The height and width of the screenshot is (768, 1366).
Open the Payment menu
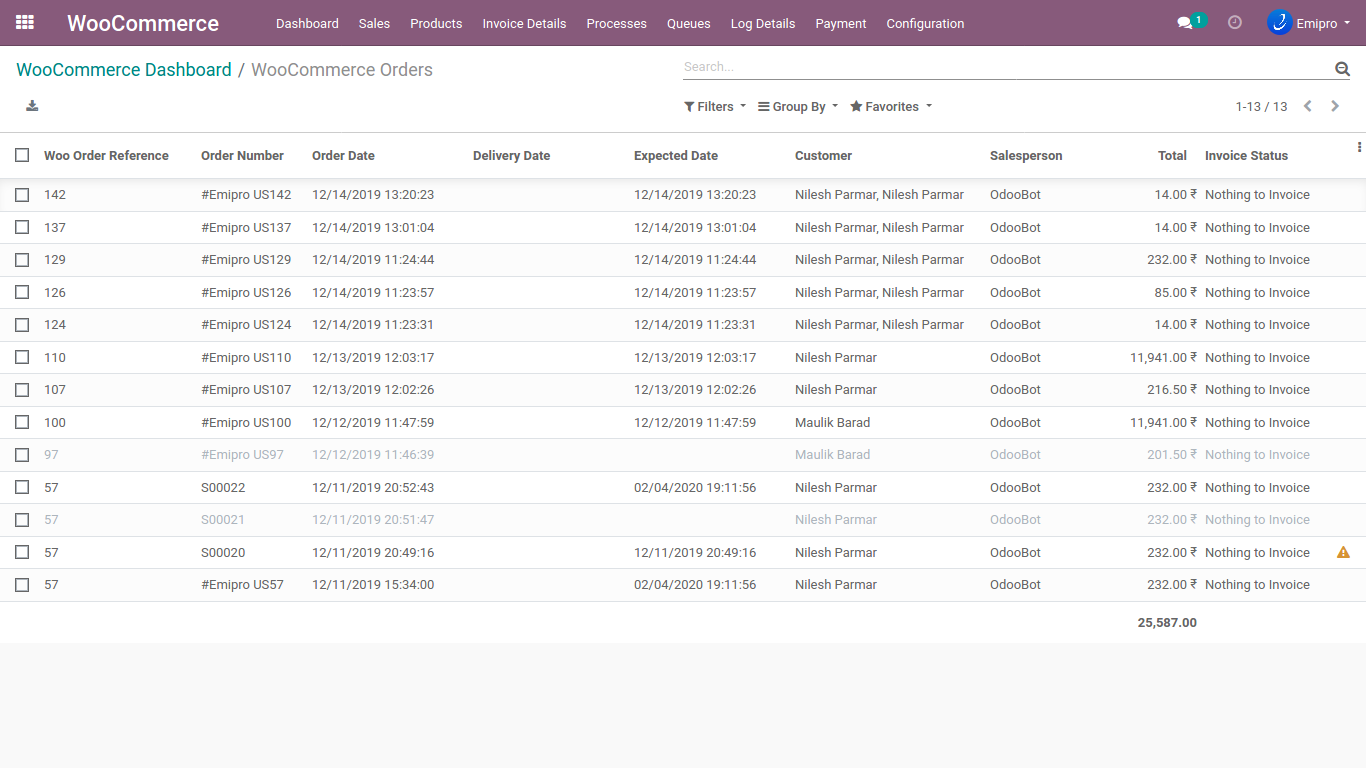coord(841,23)
